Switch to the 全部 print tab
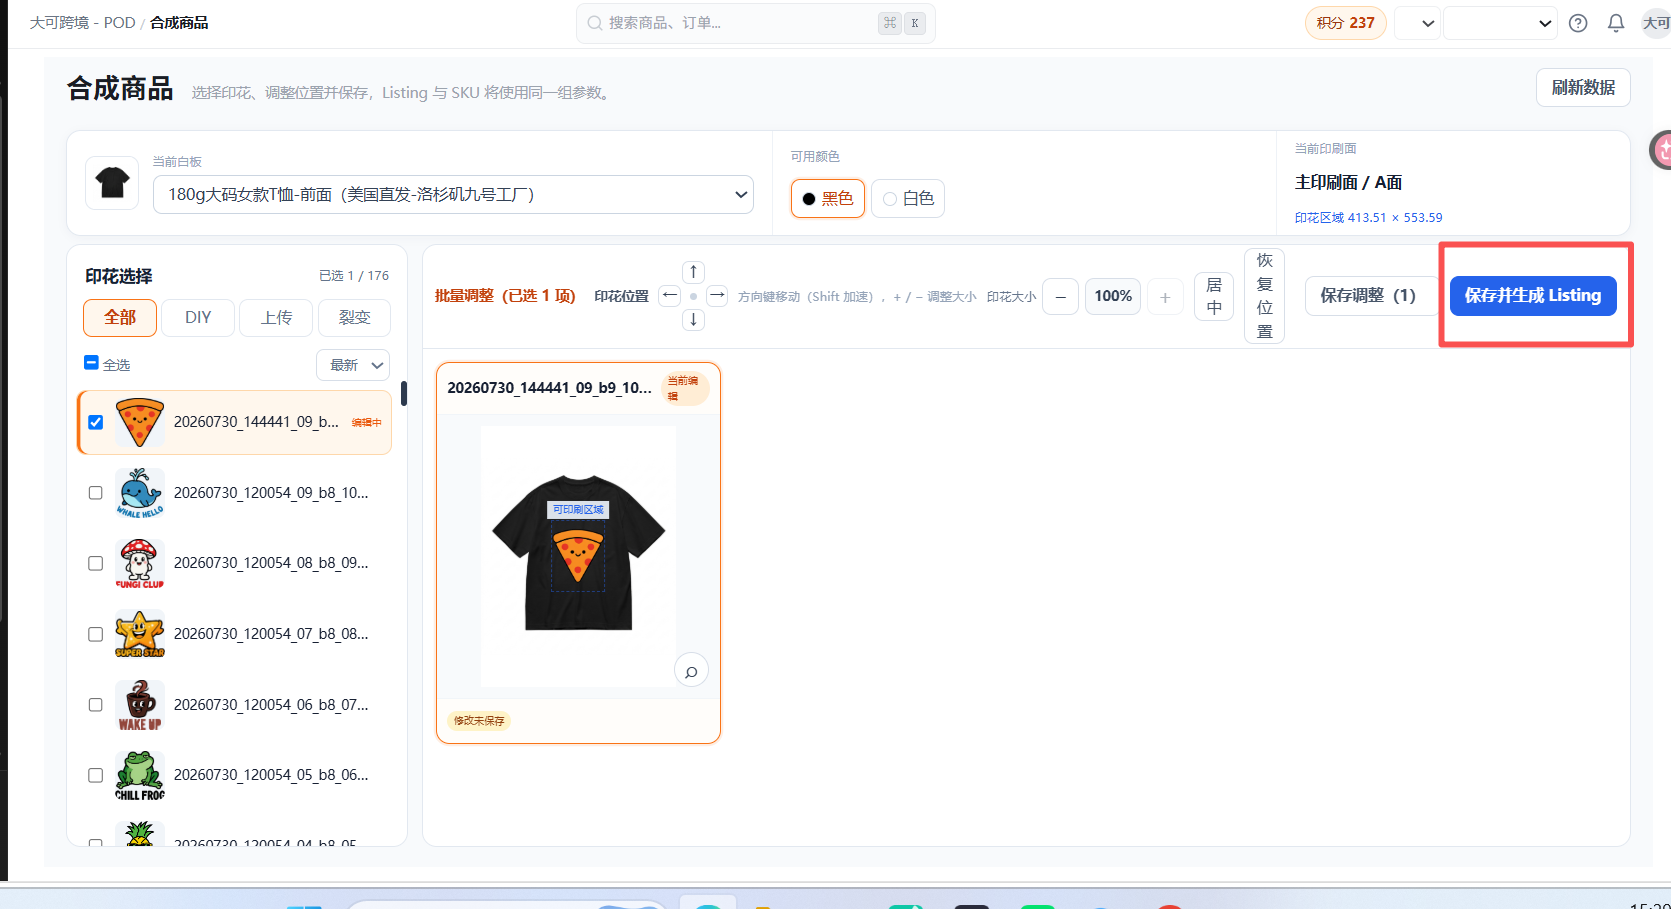Image resolution: width=1671 pixels, height=909 pixels. pos(120,317)
